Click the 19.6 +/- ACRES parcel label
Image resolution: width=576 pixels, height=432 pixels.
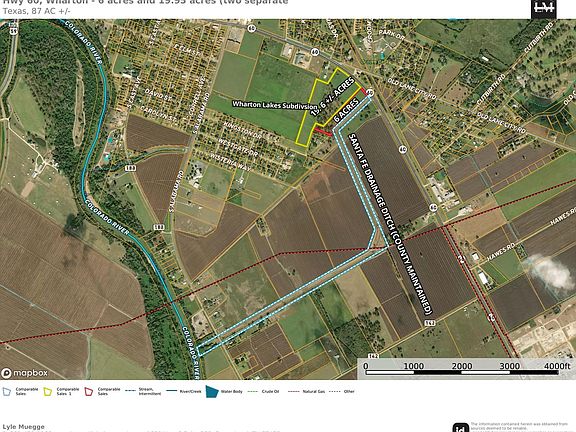(332, 97)
